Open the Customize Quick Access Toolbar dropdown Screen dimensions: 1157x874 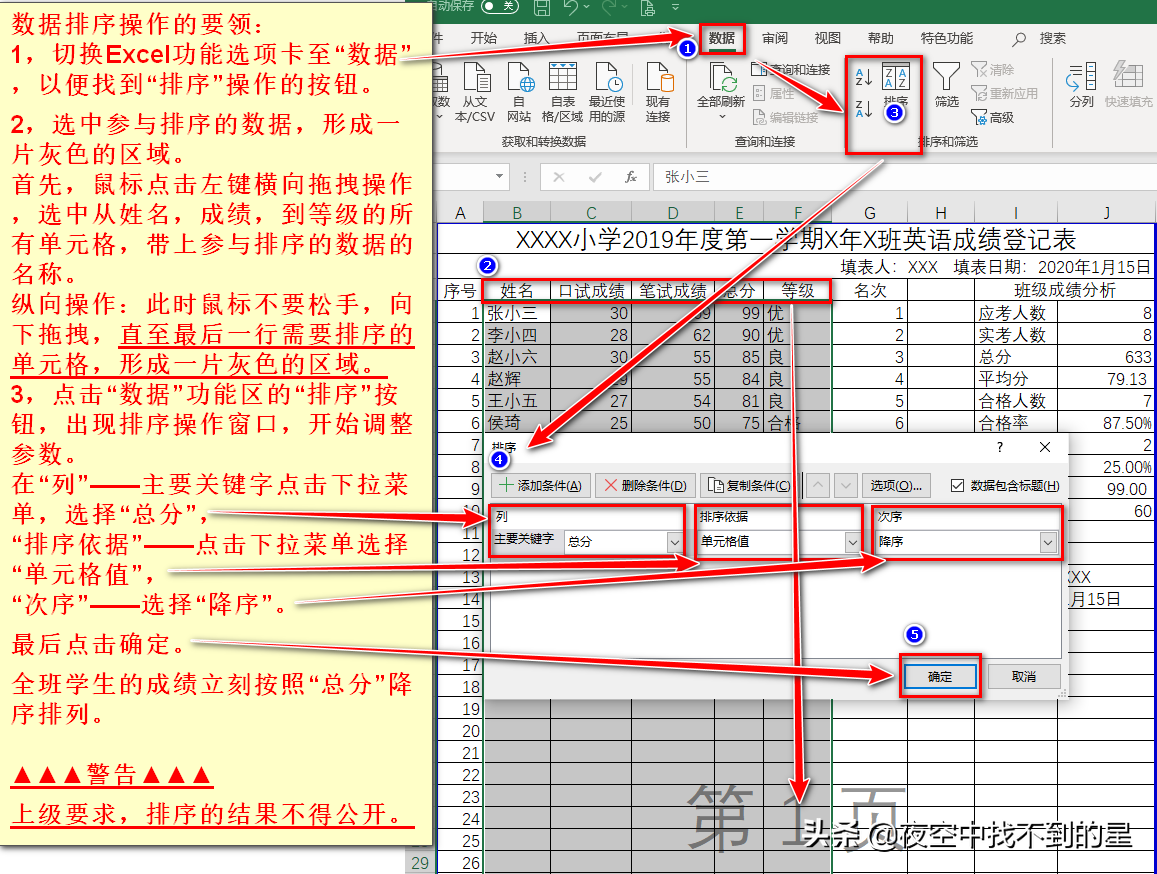[675, 7]
